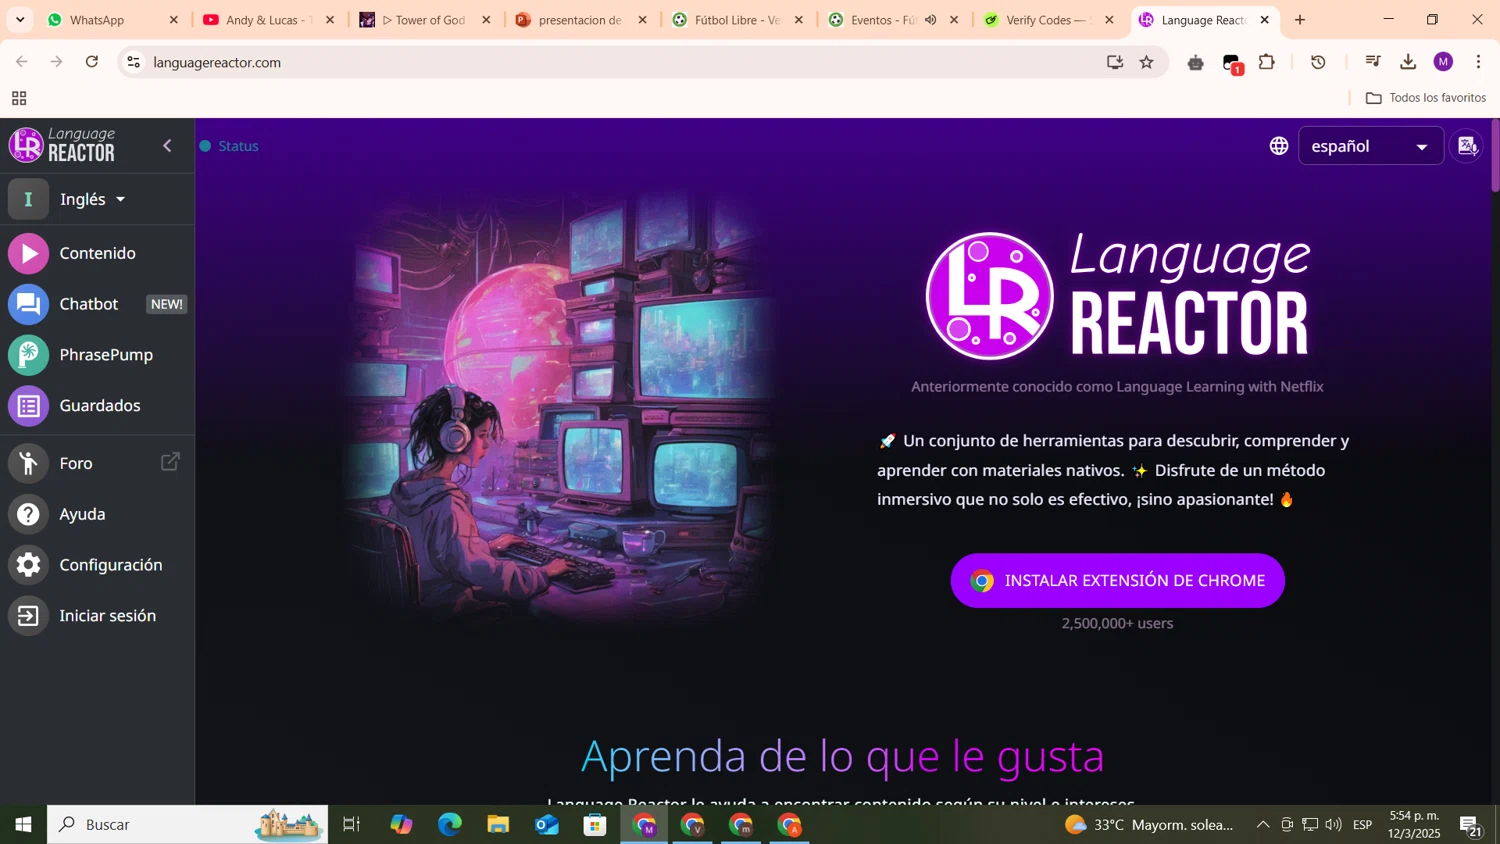
Task: Open the apps grid in bookmarks bar
Action: point(19,98)
